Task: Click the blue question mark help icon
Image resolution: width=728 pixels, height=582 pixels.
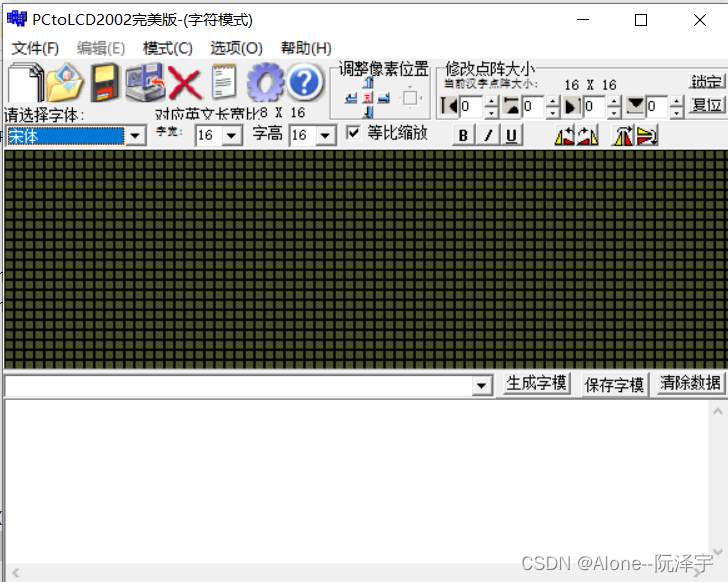Action: coord(305,83)
